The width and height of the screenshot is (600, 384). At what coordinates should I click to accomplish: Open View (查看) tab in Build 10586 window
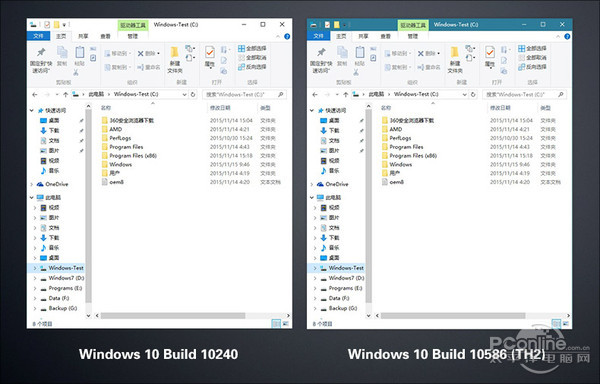coord(385,36)
